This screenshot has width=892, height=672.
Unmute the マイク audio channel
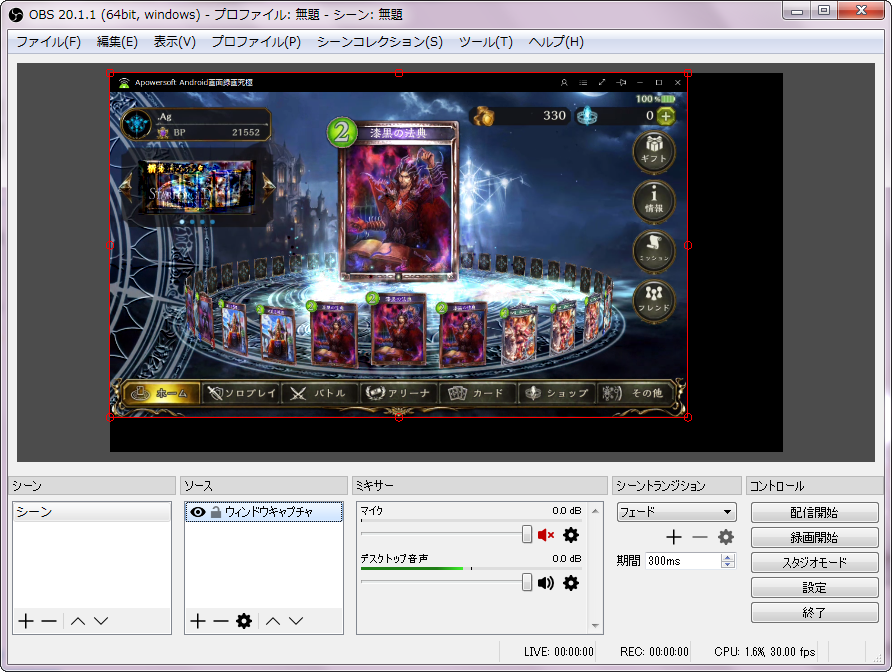click(546, 535)
